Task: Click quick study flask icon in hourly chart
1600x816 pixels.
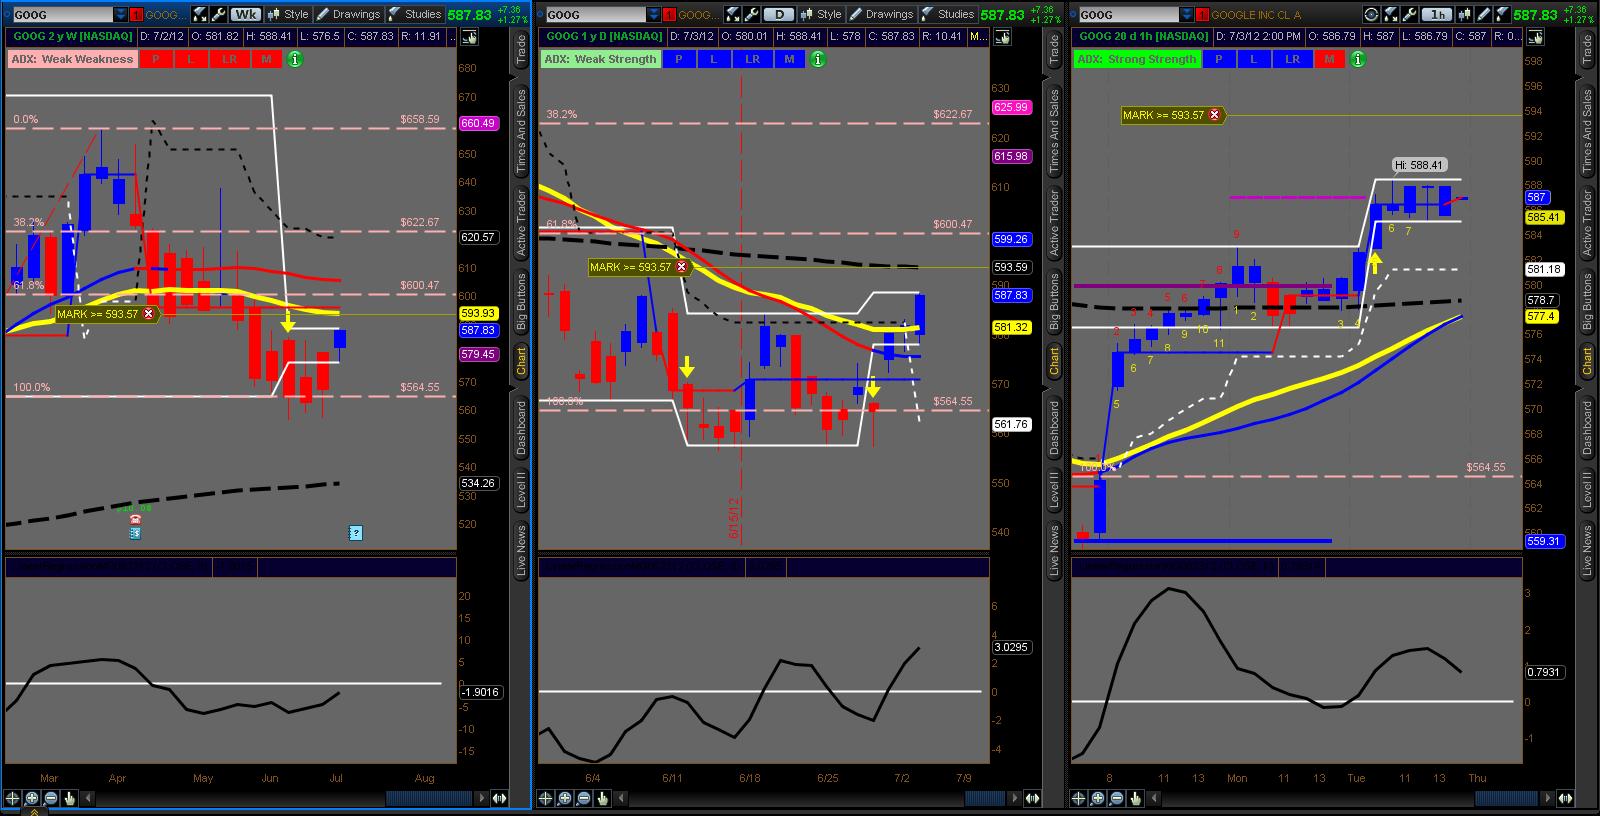Action: coord(1393,14)
